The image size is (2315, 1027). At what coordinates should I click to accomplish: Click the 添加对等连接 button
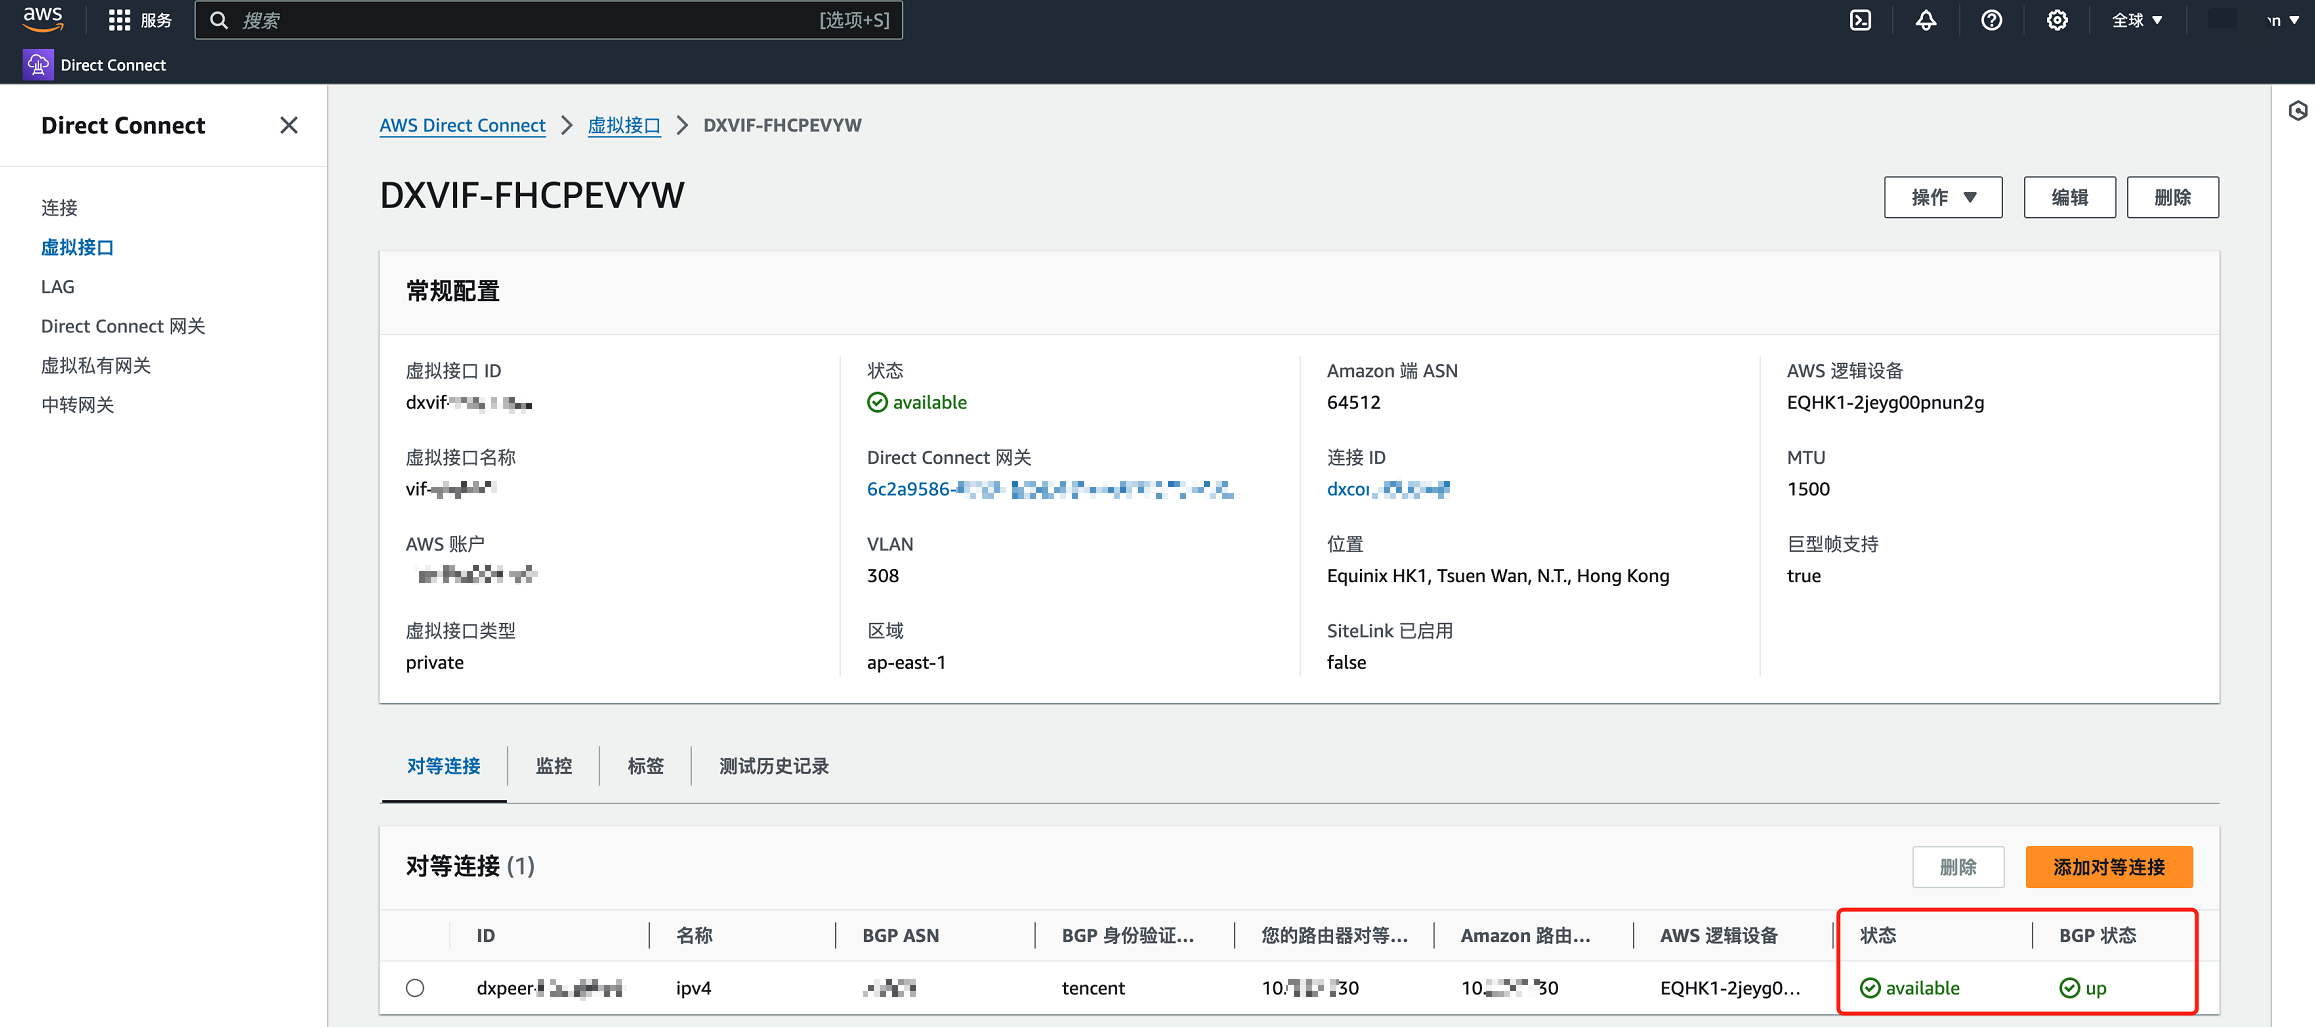click(2108, 867)
